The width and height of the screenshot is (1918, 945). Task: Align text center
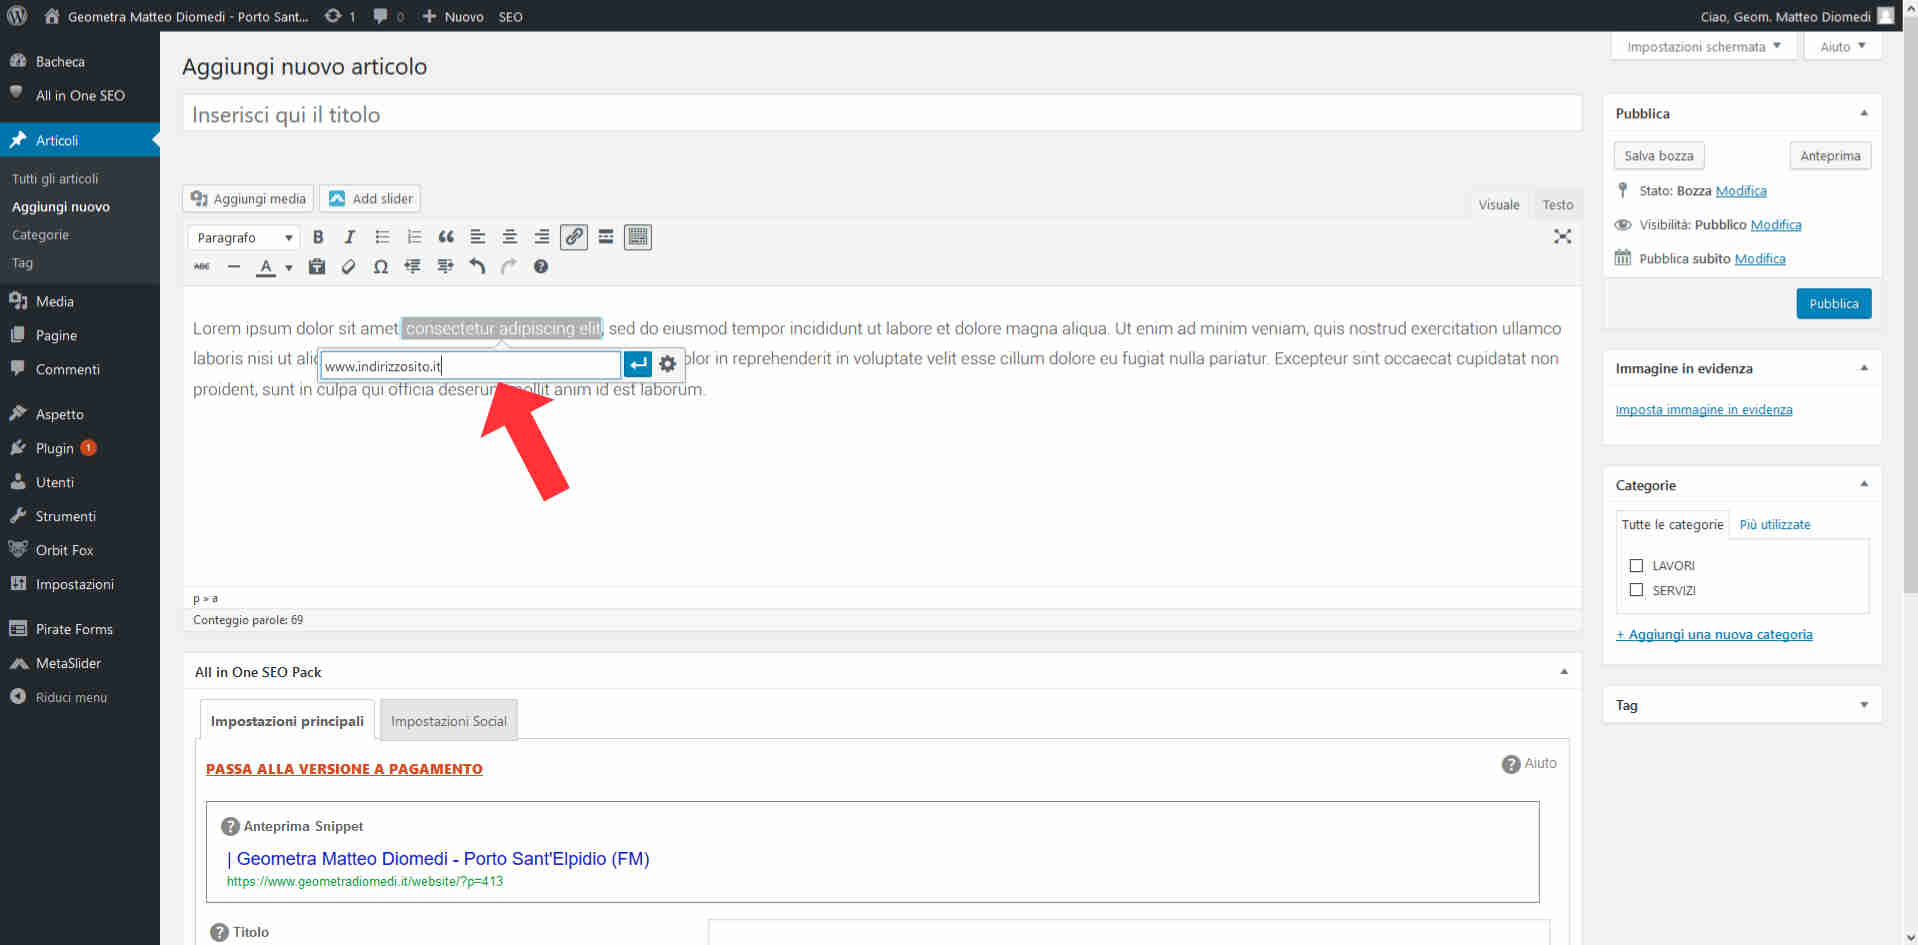510,237
